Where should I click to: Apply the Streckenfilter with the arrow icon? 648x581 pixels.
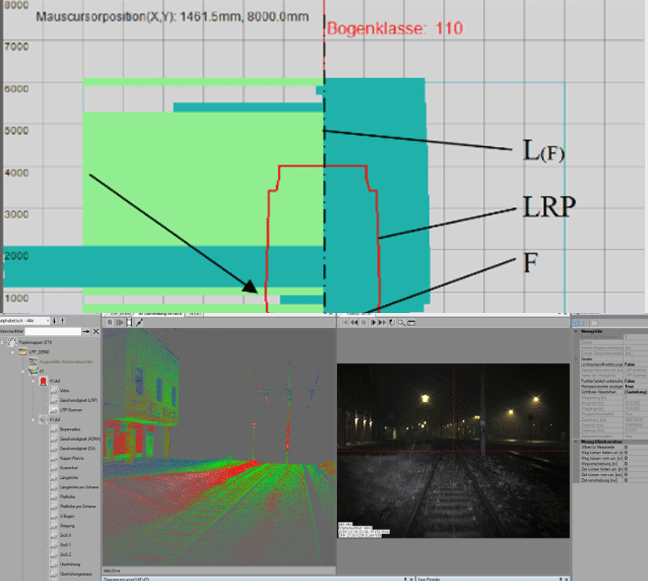(x=87, y=331)
